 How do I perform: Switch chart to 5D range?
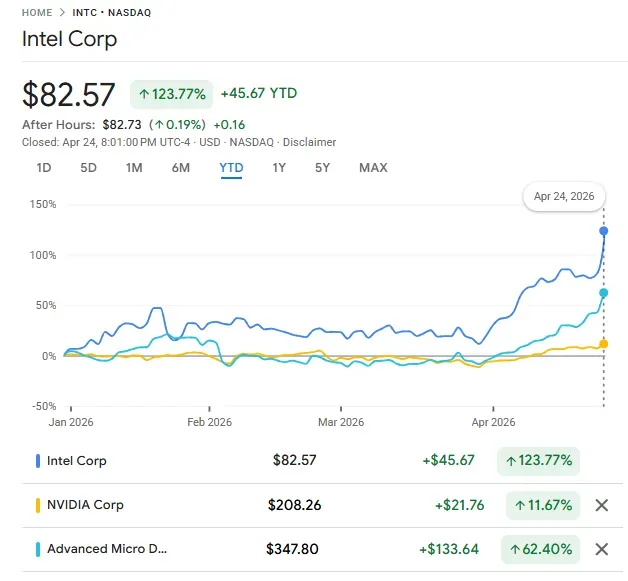(89, 168)
